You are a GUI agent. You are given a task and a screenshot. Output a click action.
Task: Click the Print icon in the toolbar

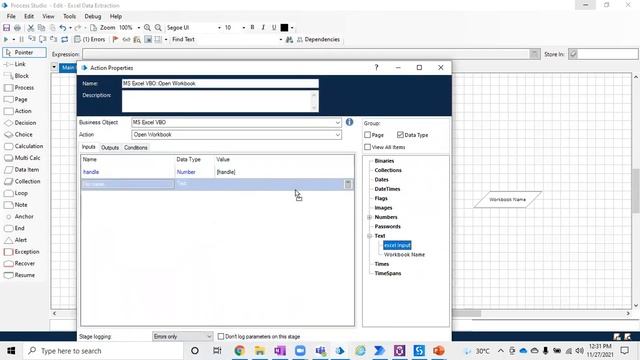(x=17, y=28)
